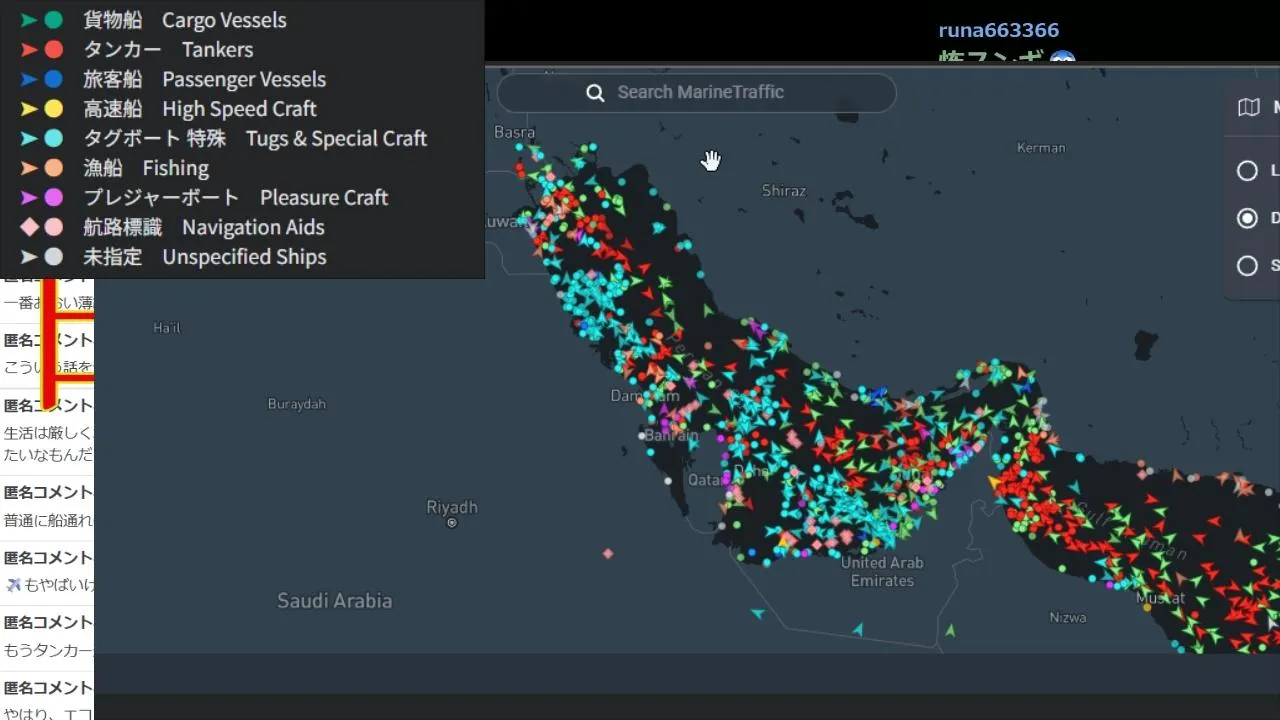
Task: Click the Pleasure Craft legend label
Action: tap(235, 198)
